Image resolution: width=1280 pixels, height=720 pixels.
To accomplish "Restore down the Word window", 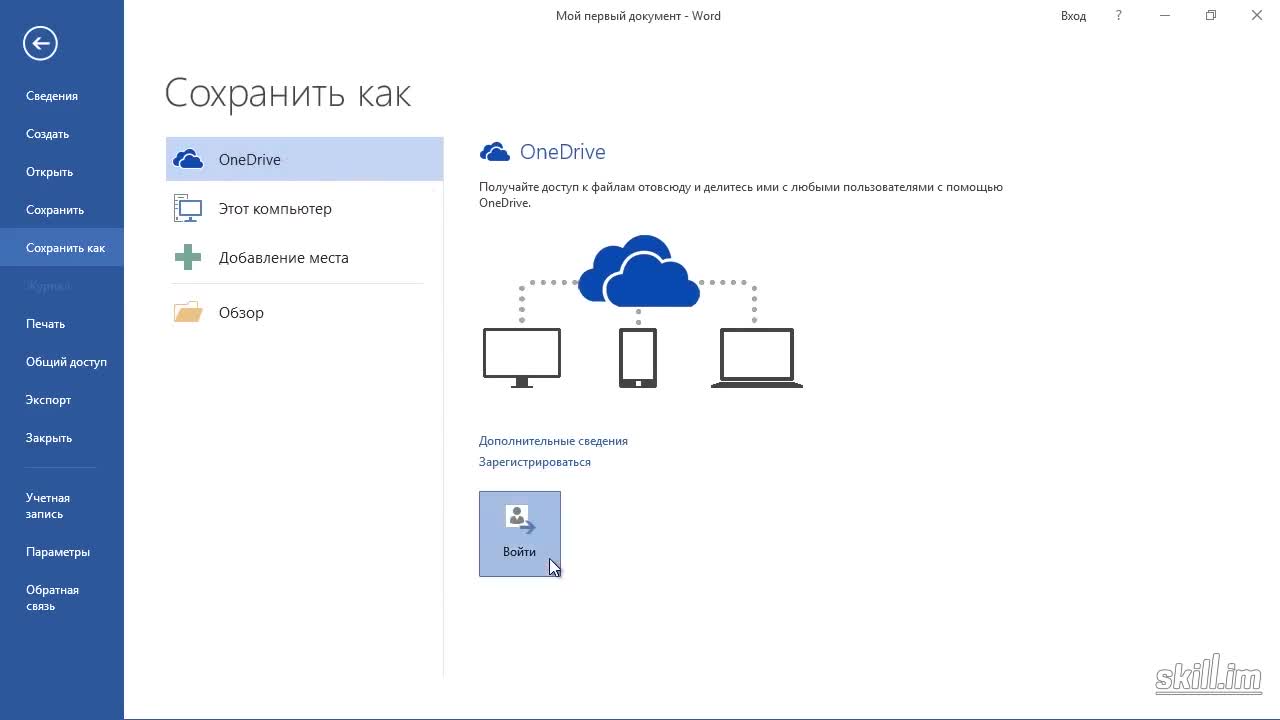I will 1211,15.
